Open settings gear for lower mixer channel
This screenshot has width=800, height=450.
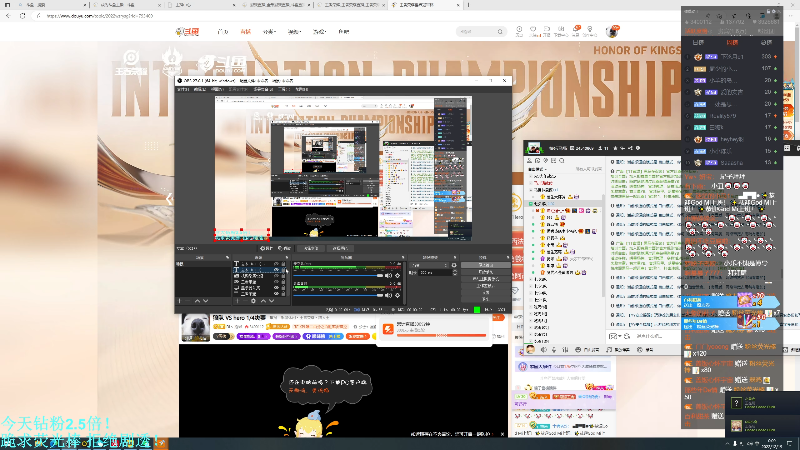[x=397, y=295]
